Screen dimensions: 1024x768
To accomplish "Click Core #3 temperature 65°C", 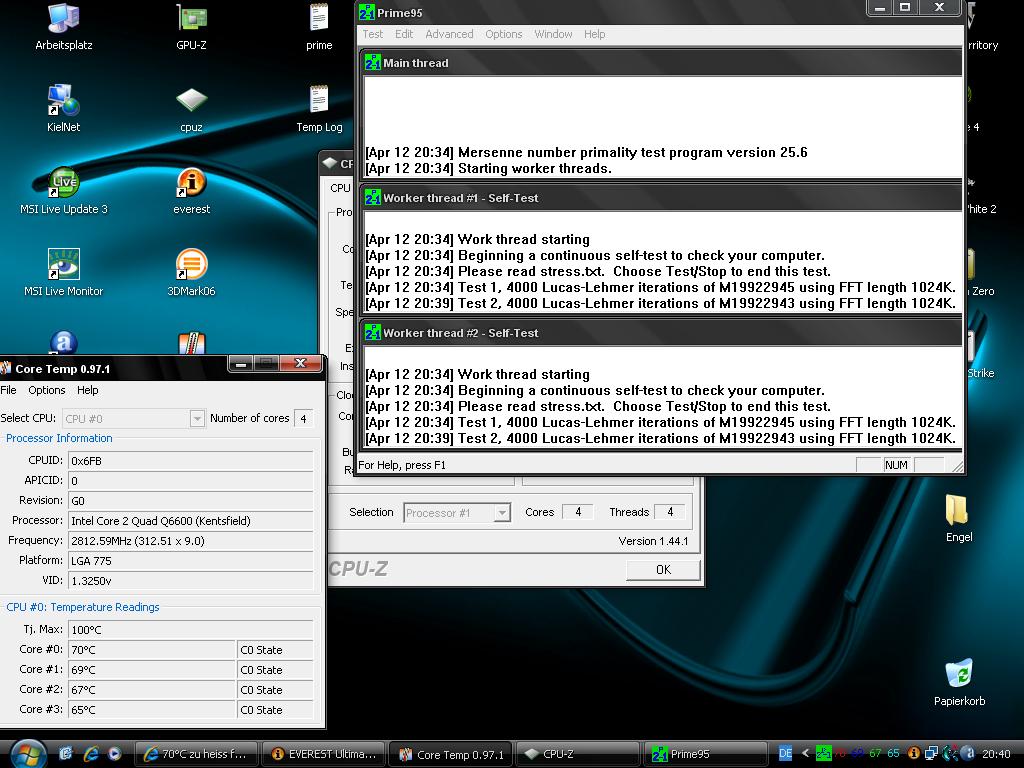I will tap(152, 709).
